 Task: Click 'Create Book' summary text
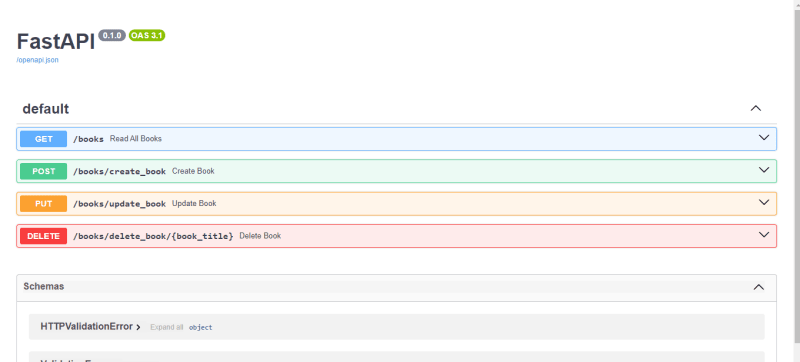(x=193, y=171)
